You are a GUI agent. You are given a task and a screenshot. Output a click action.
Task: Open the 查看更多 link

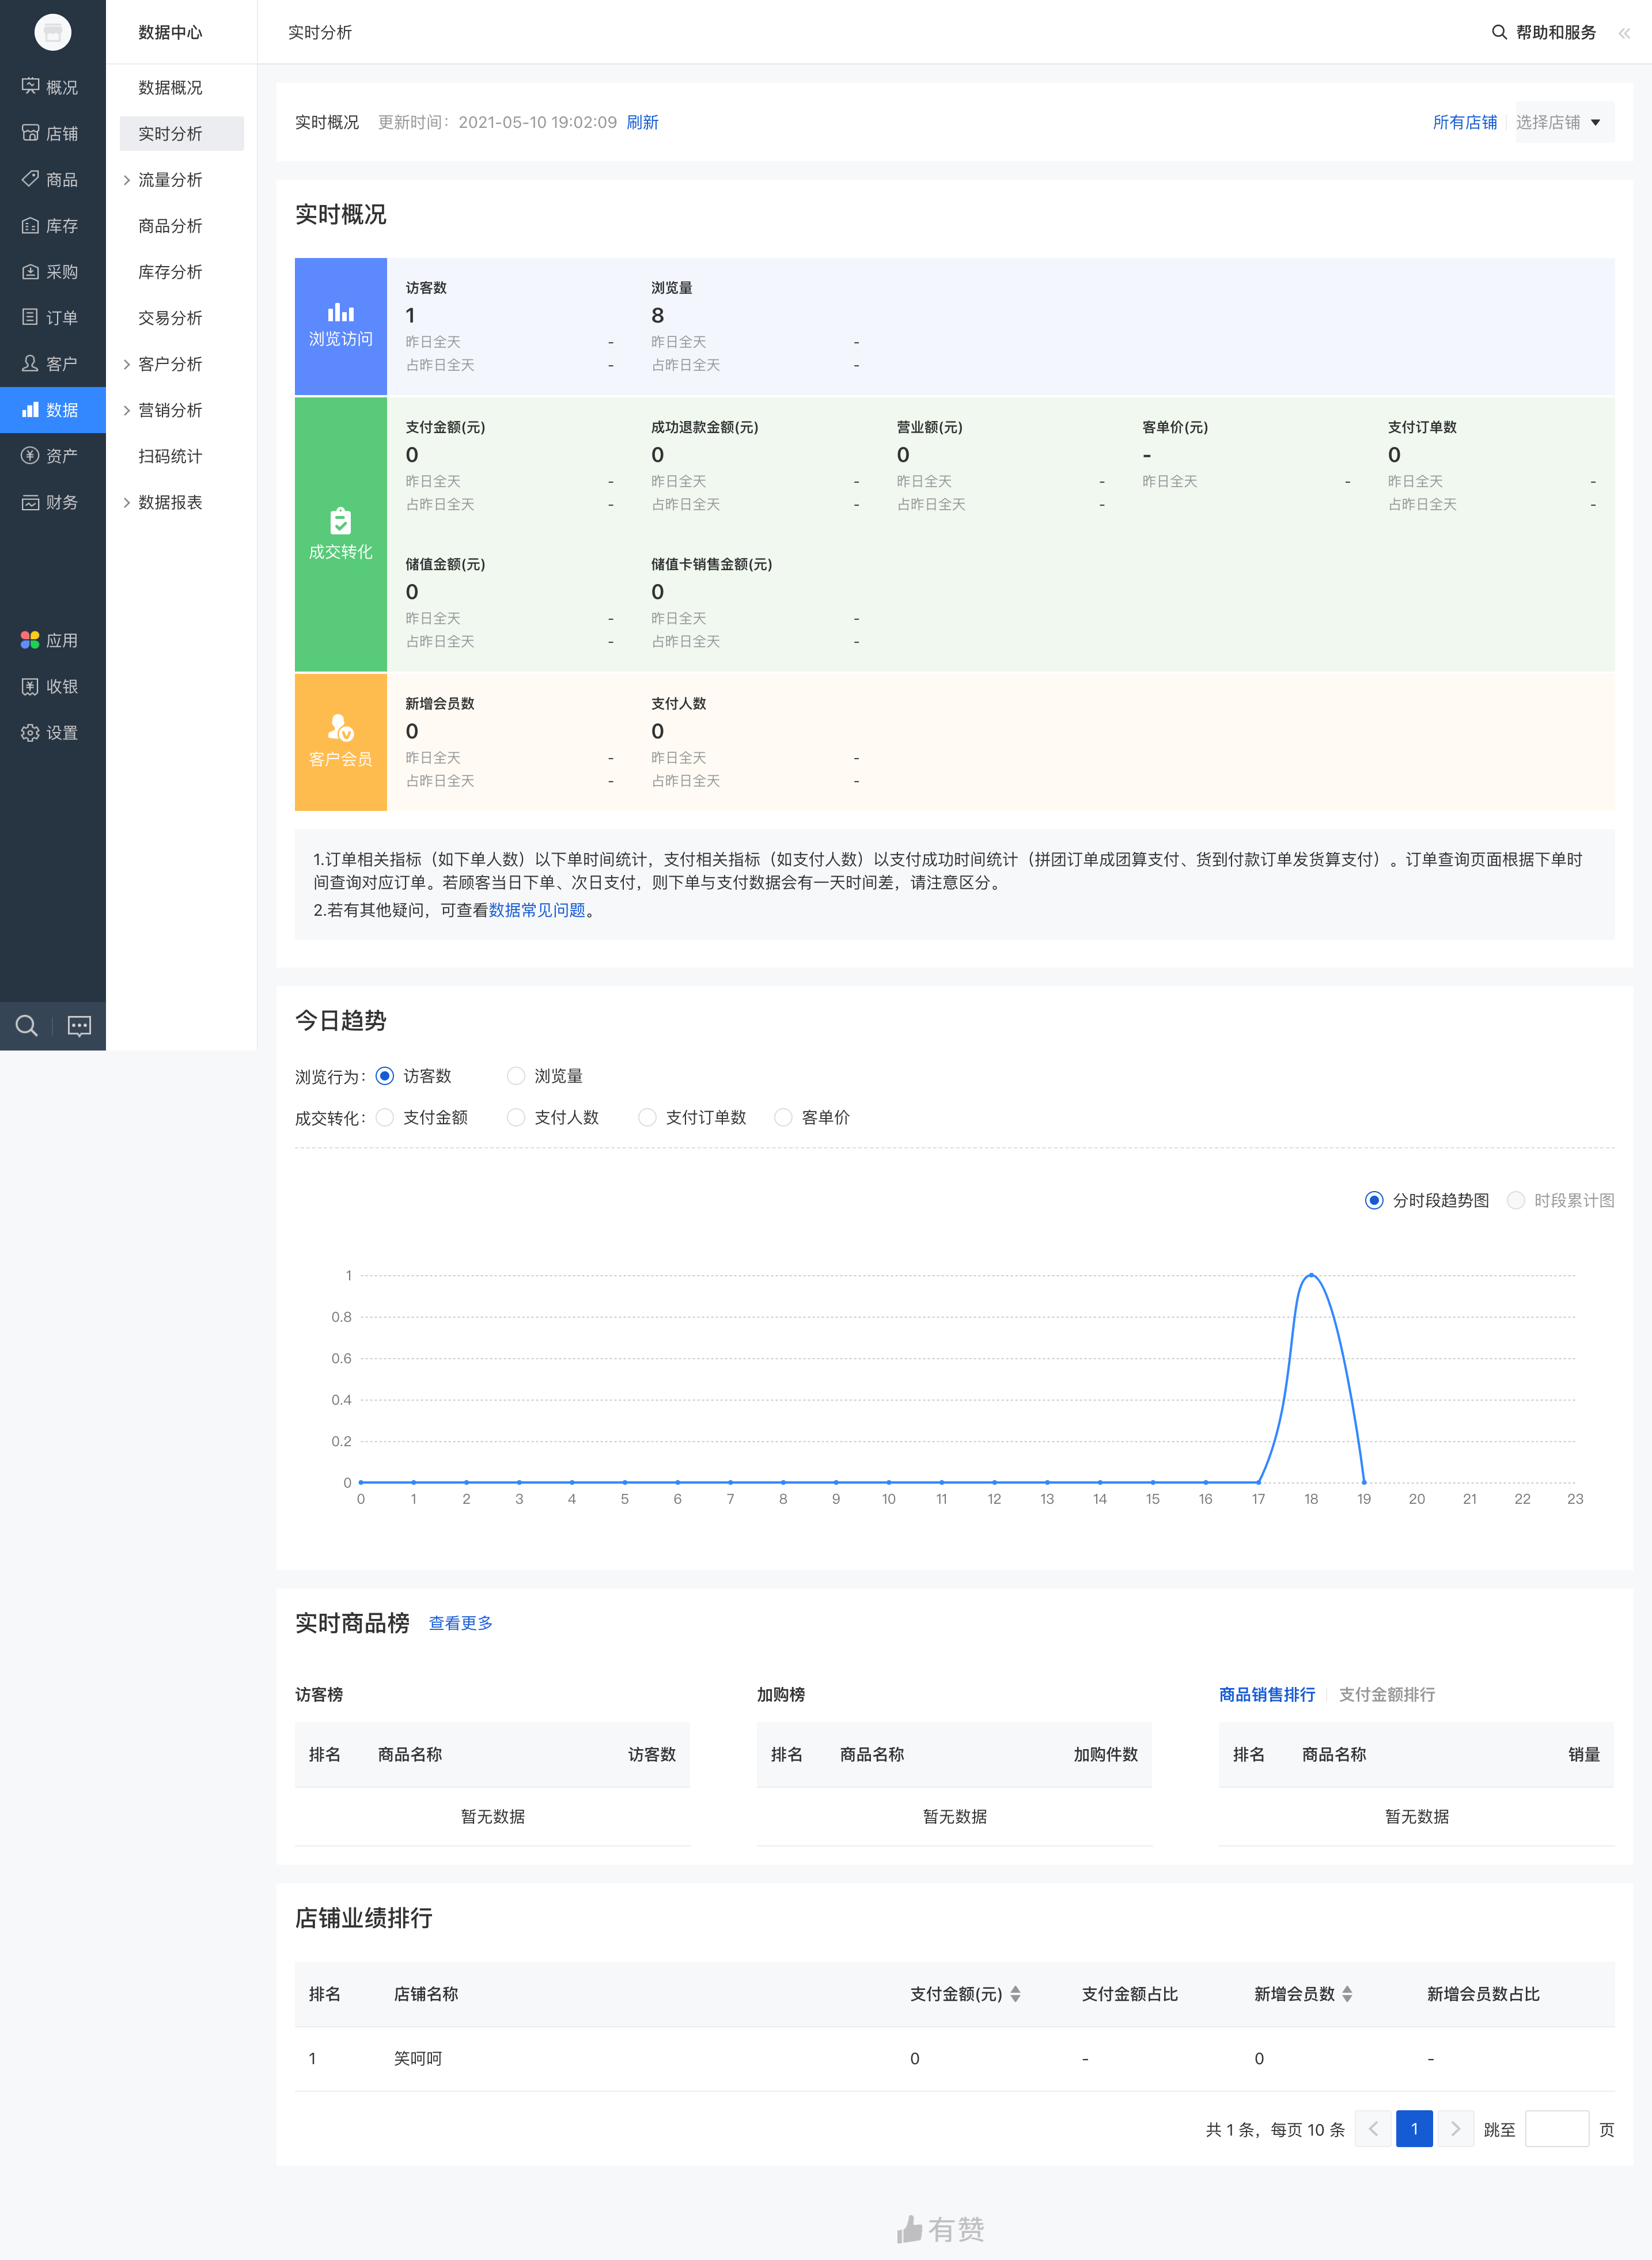460,1623
